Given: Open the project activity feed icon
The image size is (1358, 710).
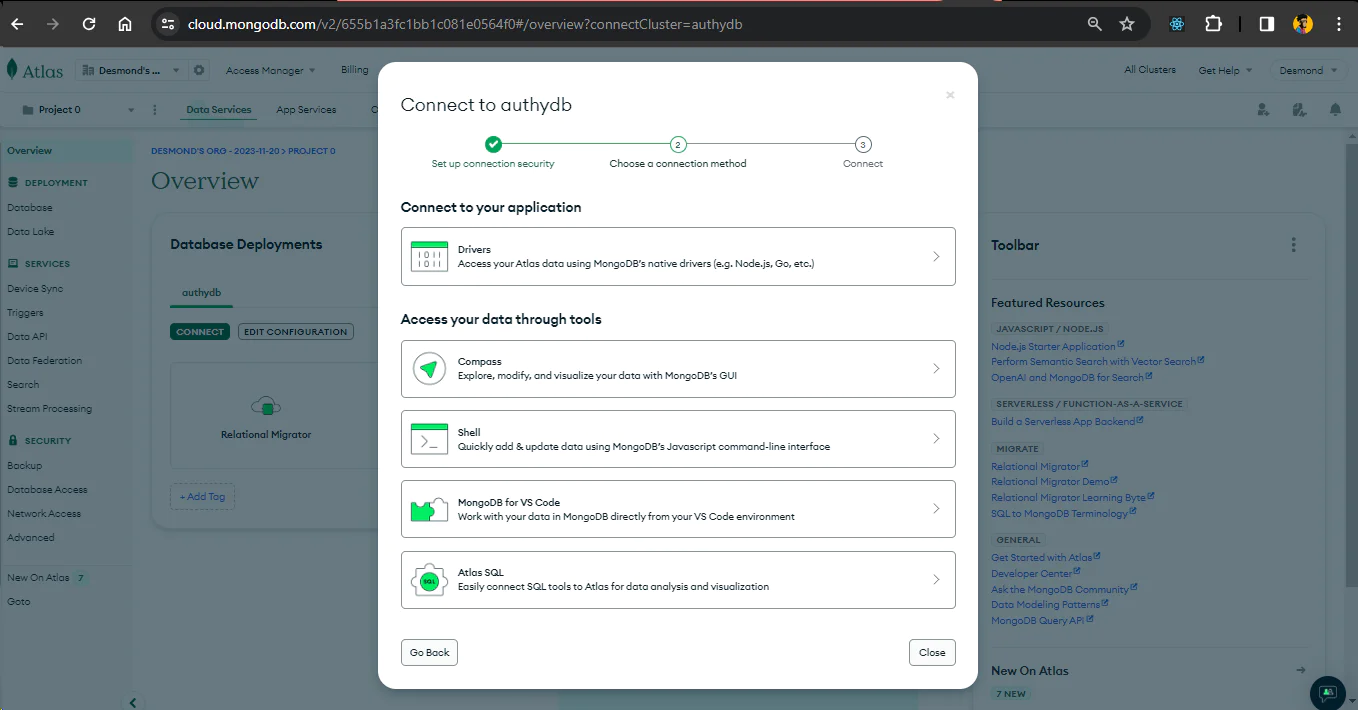Looking at the screenshot, I should pyautogui.click(x=1299, y=110).
